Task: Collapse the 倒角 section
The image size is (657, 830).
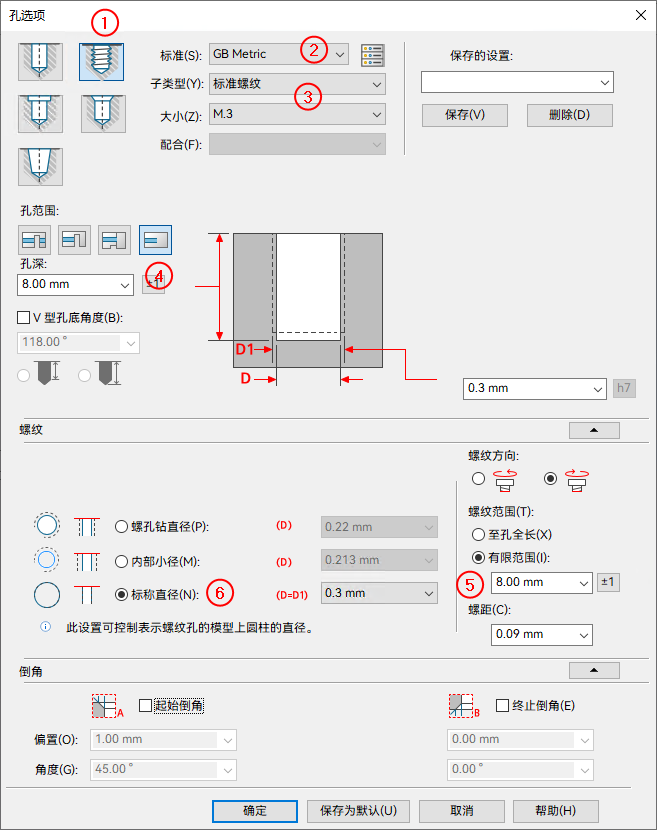Action: [594, 670]
